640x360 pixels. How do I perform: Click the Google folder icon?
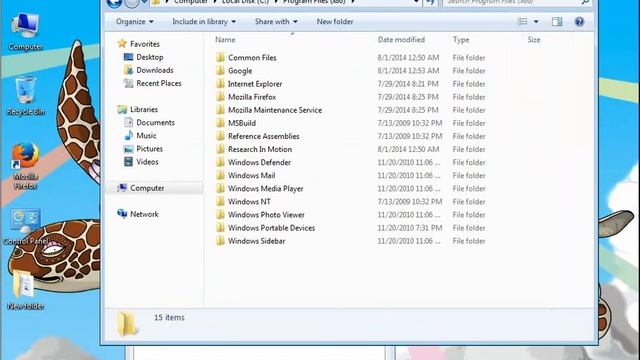[x=220, y=70]
